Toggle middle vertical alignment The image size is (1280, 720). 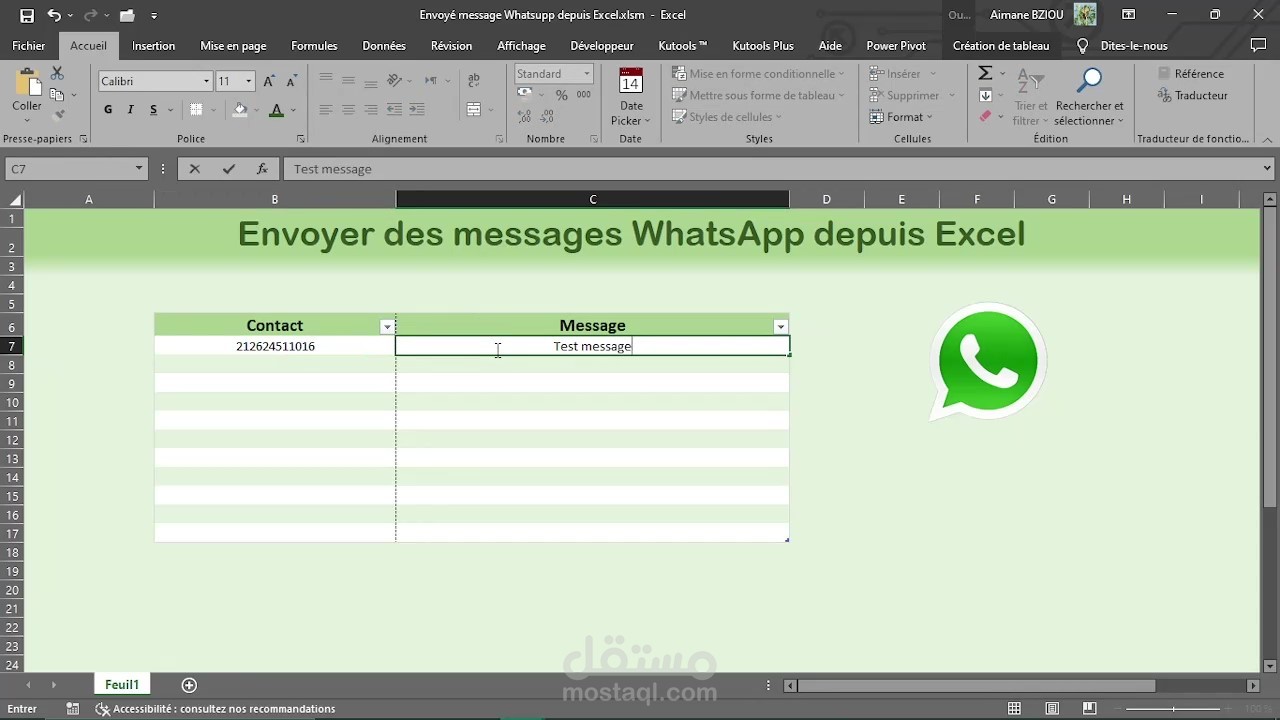click(x=348, y=81)
